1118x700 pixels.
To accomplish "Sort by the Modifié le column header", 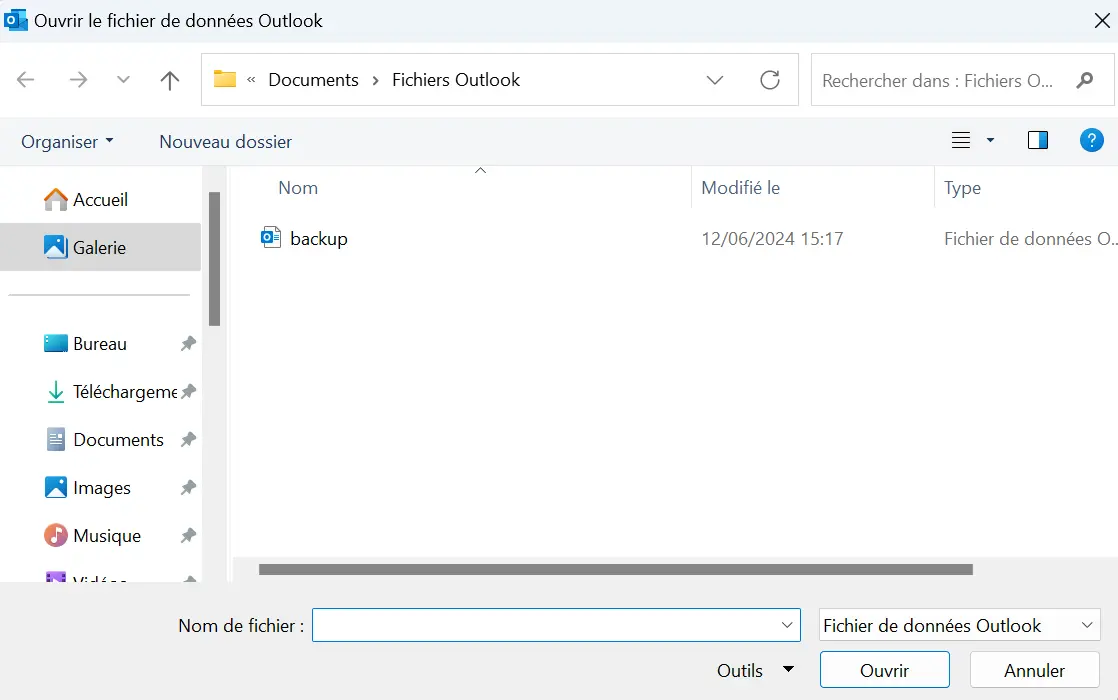I will tap(740, 188).
